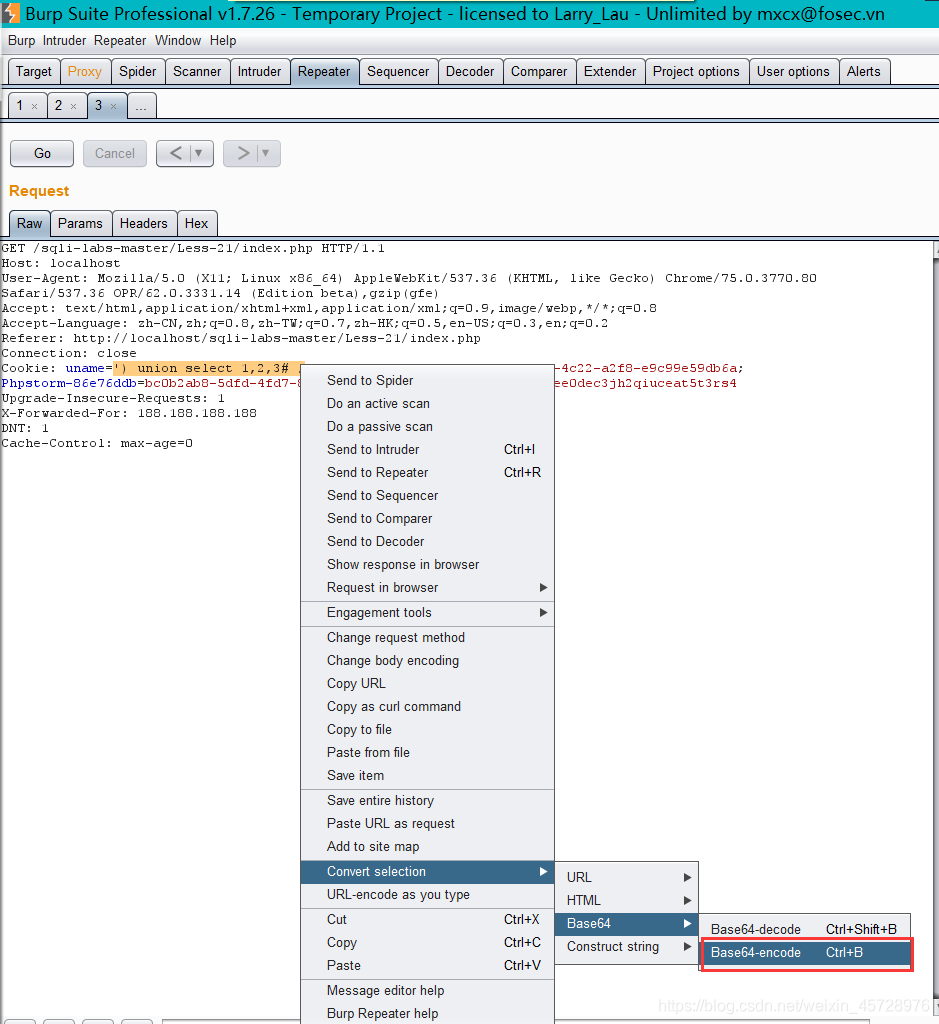Click the highlighted uname cookie payload text
The height and width of the screenshot is (1024, 939).
pyautogui.click(x=208, y=368)
